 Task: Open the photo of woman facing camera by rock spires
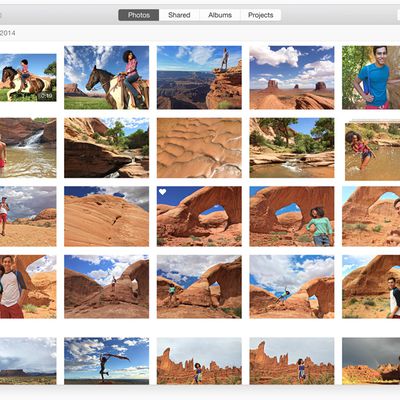click(x=199, y=361)
